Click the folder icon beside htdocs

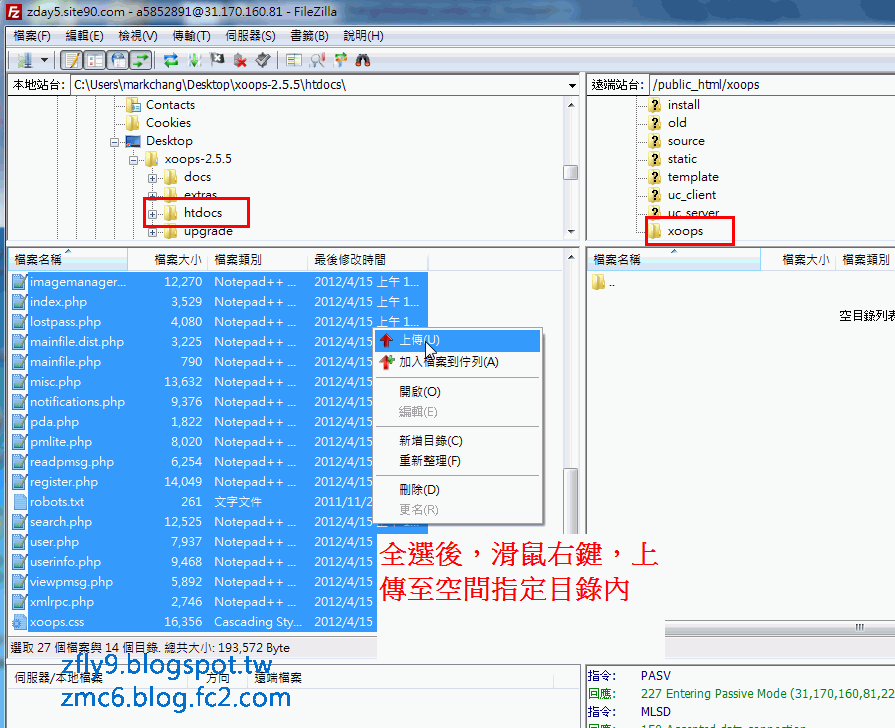(171, 213)
